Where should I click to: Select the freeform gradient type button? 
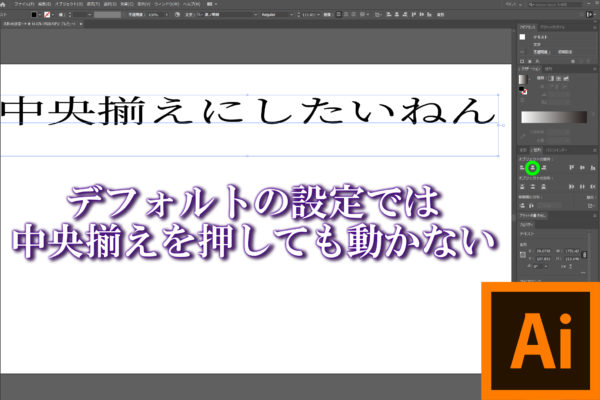(x=566, y=78)
